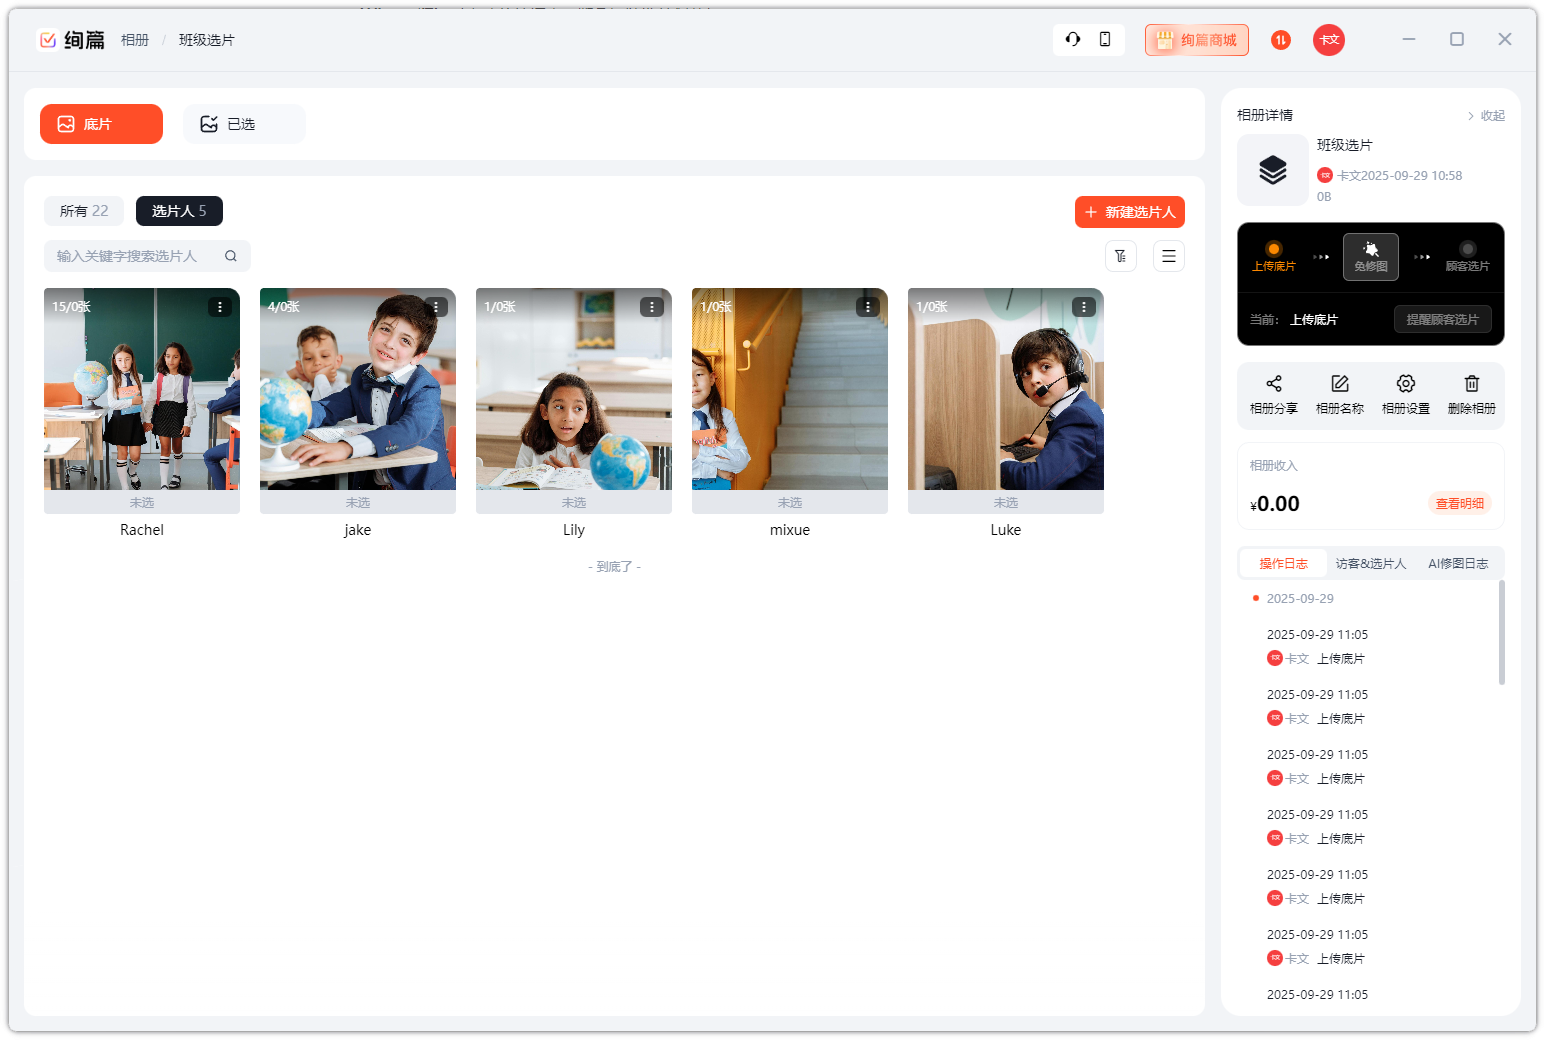Viewport: 1545px width, 1040px height.
Task: Select the 所有 22 filter
Action: [84, 211]
